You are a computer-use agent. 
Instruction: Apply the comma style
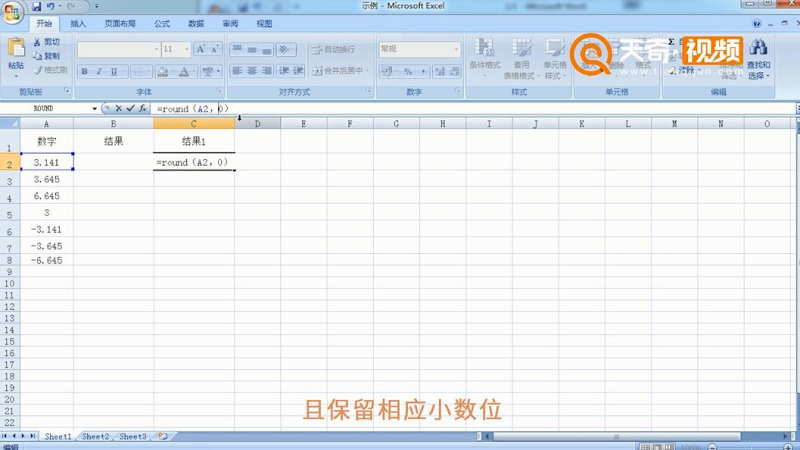pyautogui.click(x=422, y=71)
